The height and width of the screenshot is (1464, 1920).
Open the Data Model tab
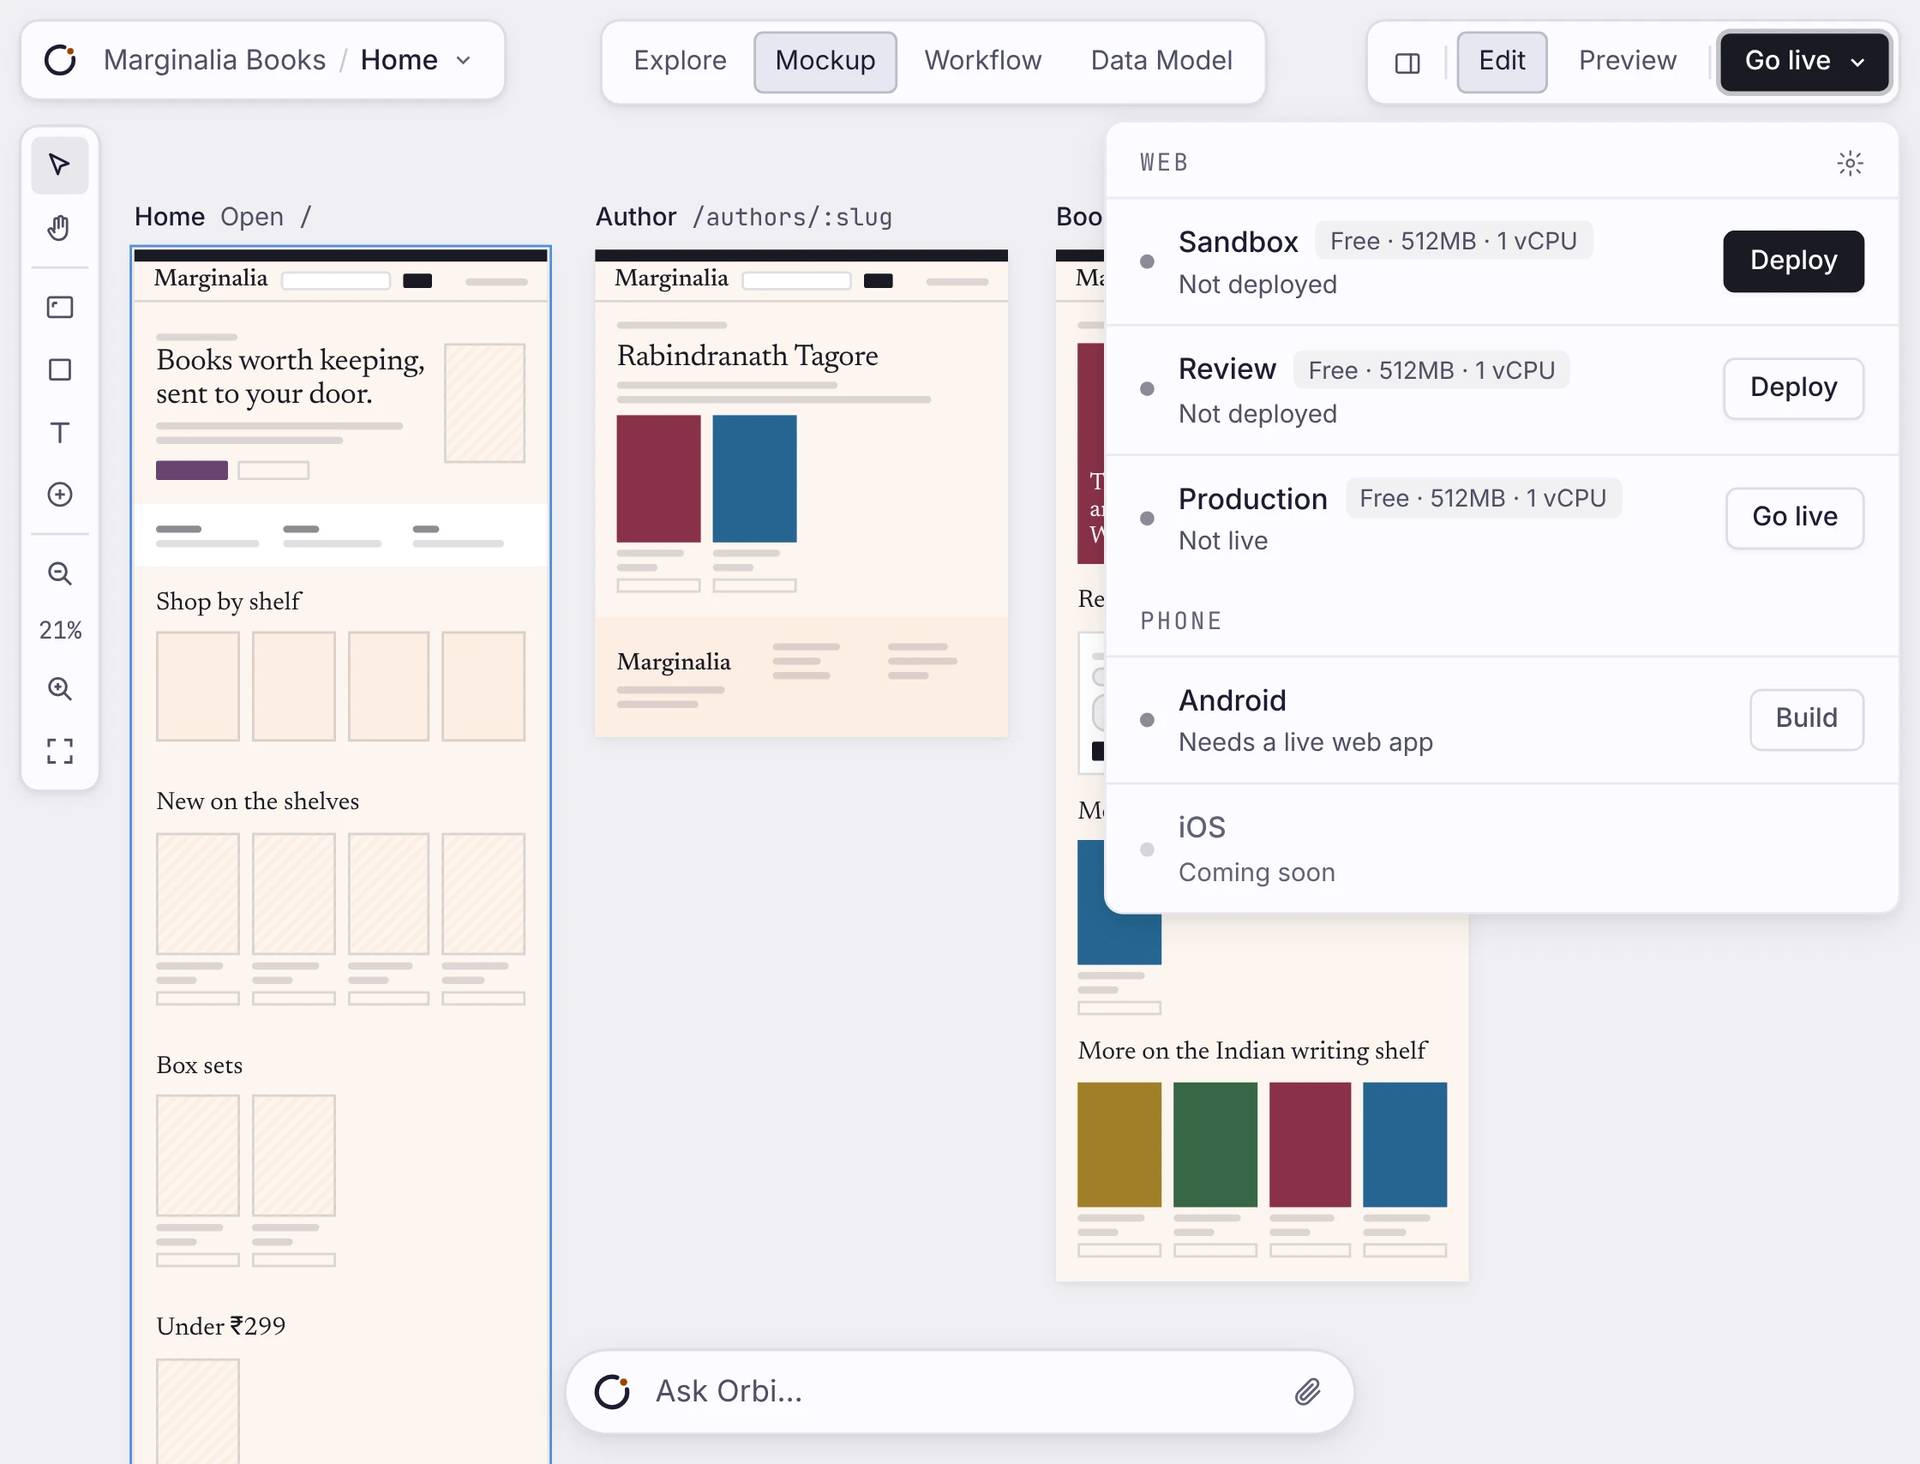pos(1161,61)
